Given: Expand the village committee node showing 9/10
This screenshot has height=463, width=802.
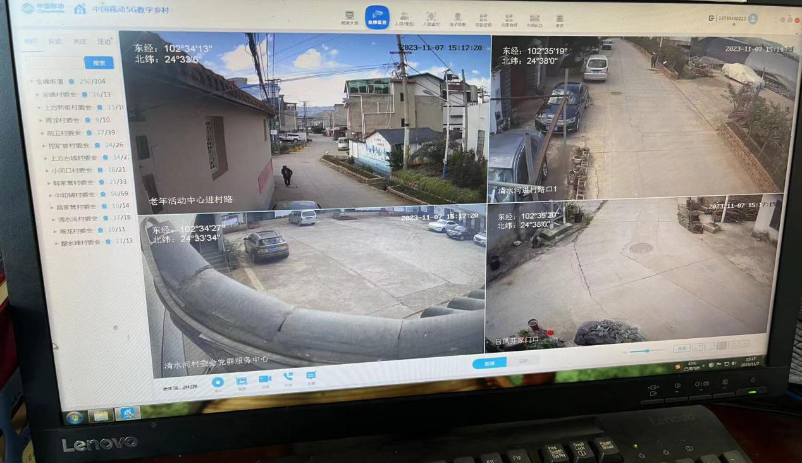Looking at the screenshot, I should (41, 120).
